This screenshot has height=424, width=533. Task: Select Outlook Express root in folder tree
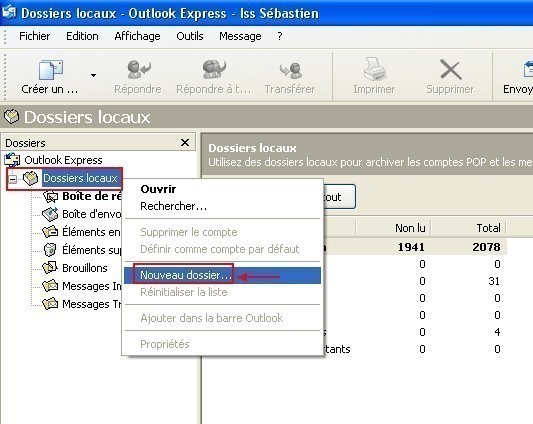(63, 160)
